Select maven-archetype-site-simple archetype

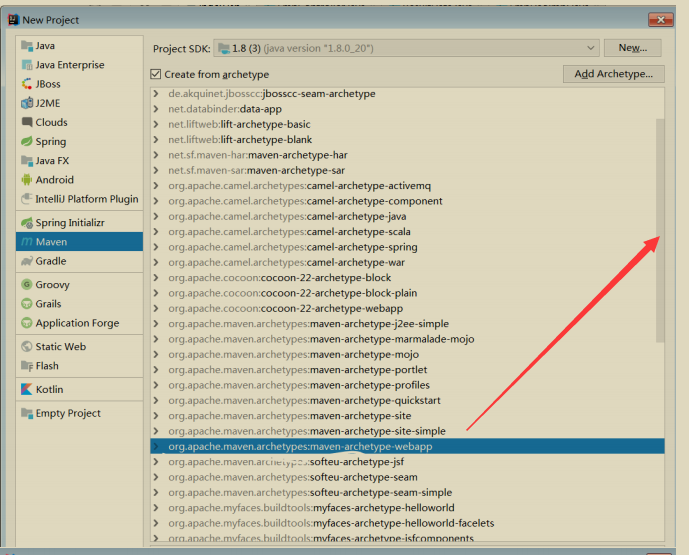407,431
